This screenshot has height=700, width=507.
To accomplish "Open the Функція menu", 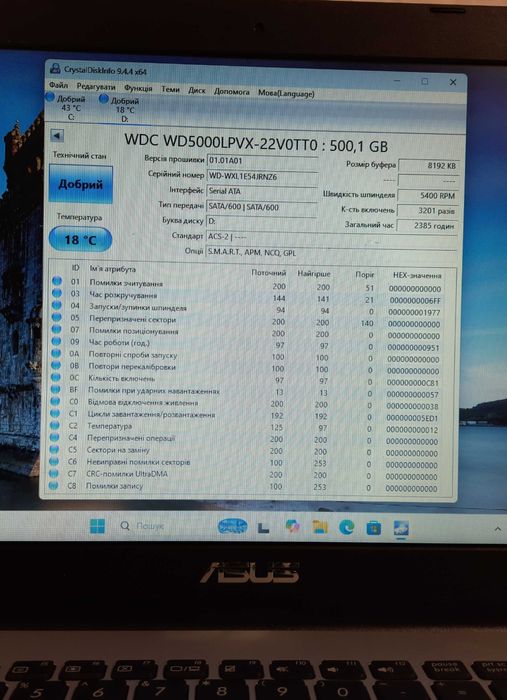I will click(138, 88).
